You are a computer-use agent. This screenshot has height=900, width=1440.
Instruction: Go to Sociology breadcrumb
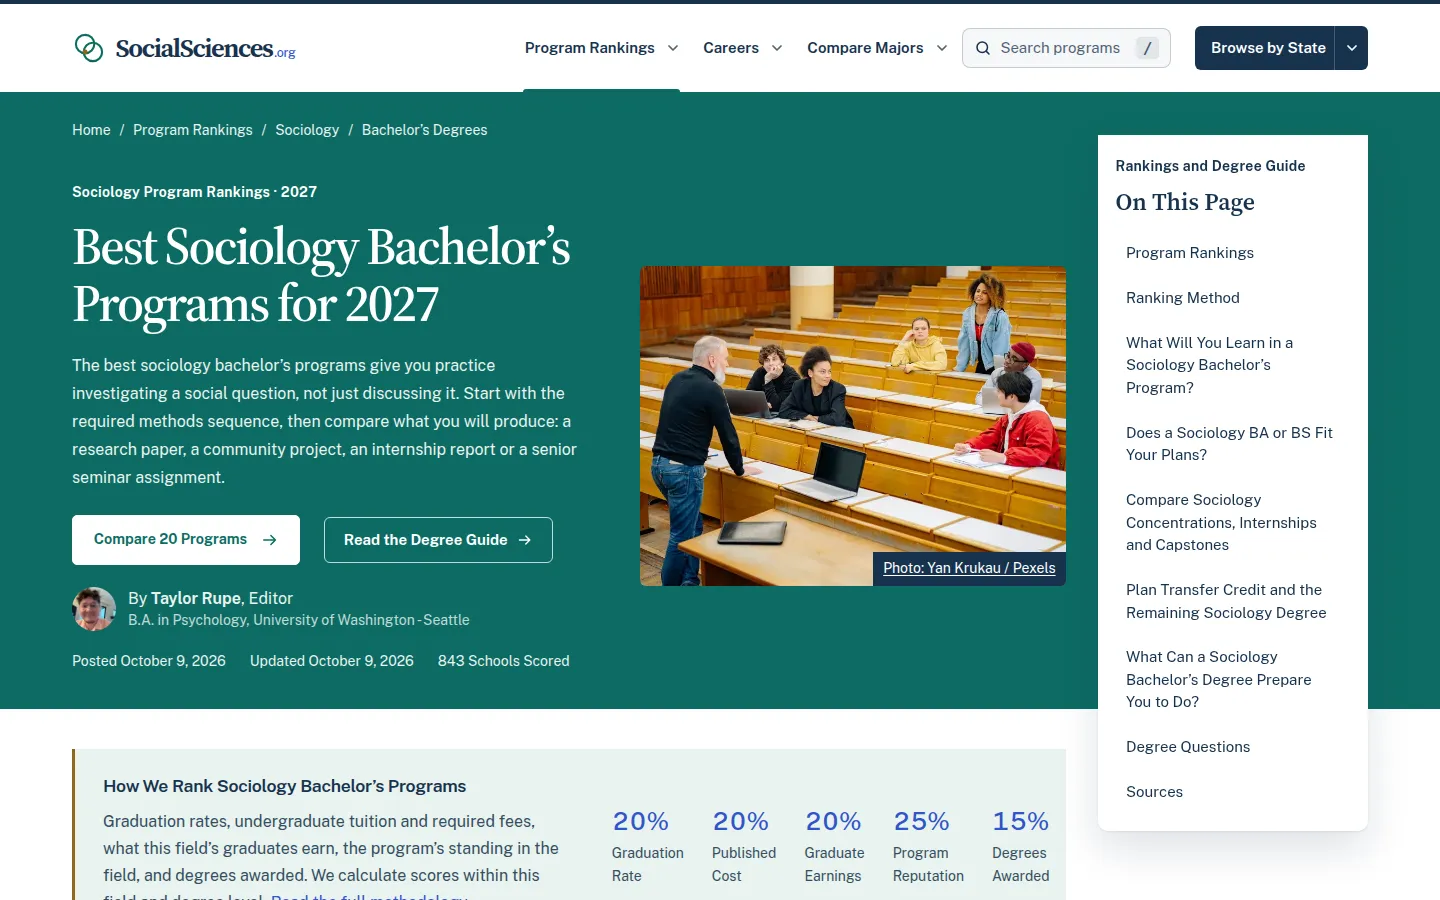tap(307, 130)
